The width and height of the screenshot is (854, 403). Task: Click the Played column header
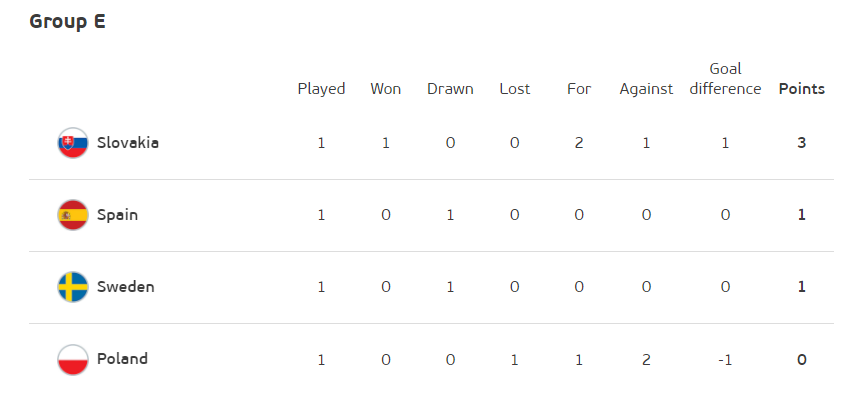pyautogui.click(x=321, y=89)
